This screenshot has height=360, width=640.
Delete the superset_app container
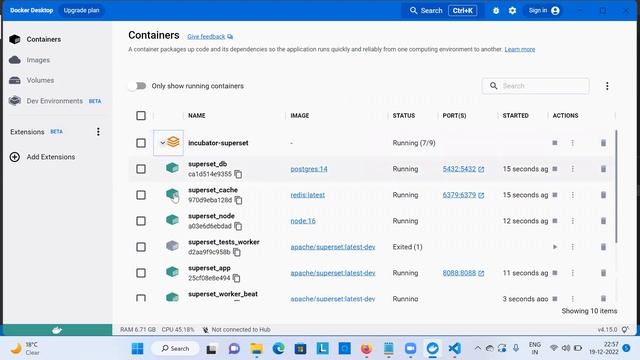click(603, 273)
